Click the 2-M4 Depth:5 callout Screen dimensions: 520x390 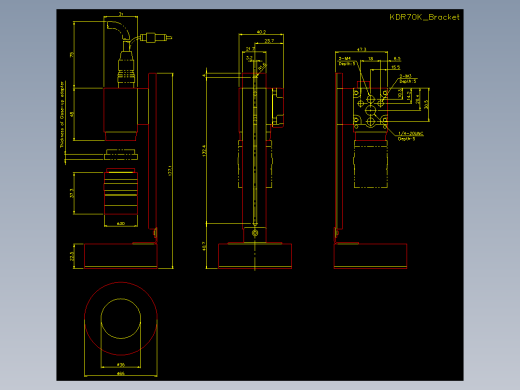coord(346,61)
